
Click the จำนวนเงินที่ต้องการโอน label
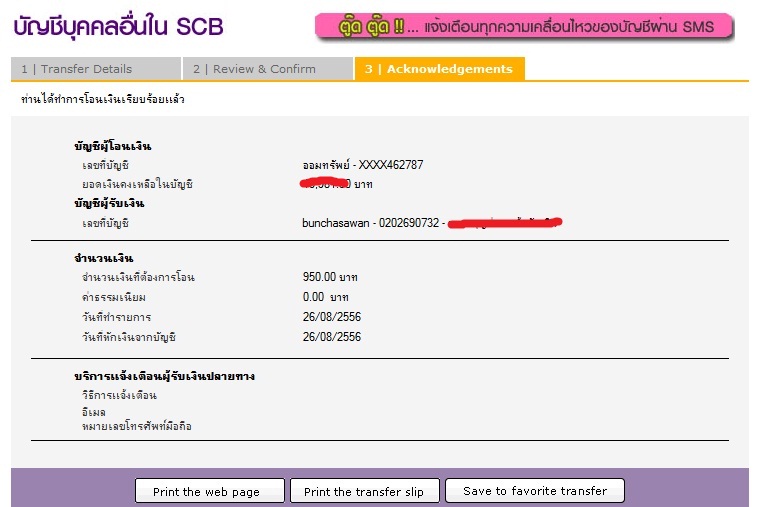pos(138,277)
